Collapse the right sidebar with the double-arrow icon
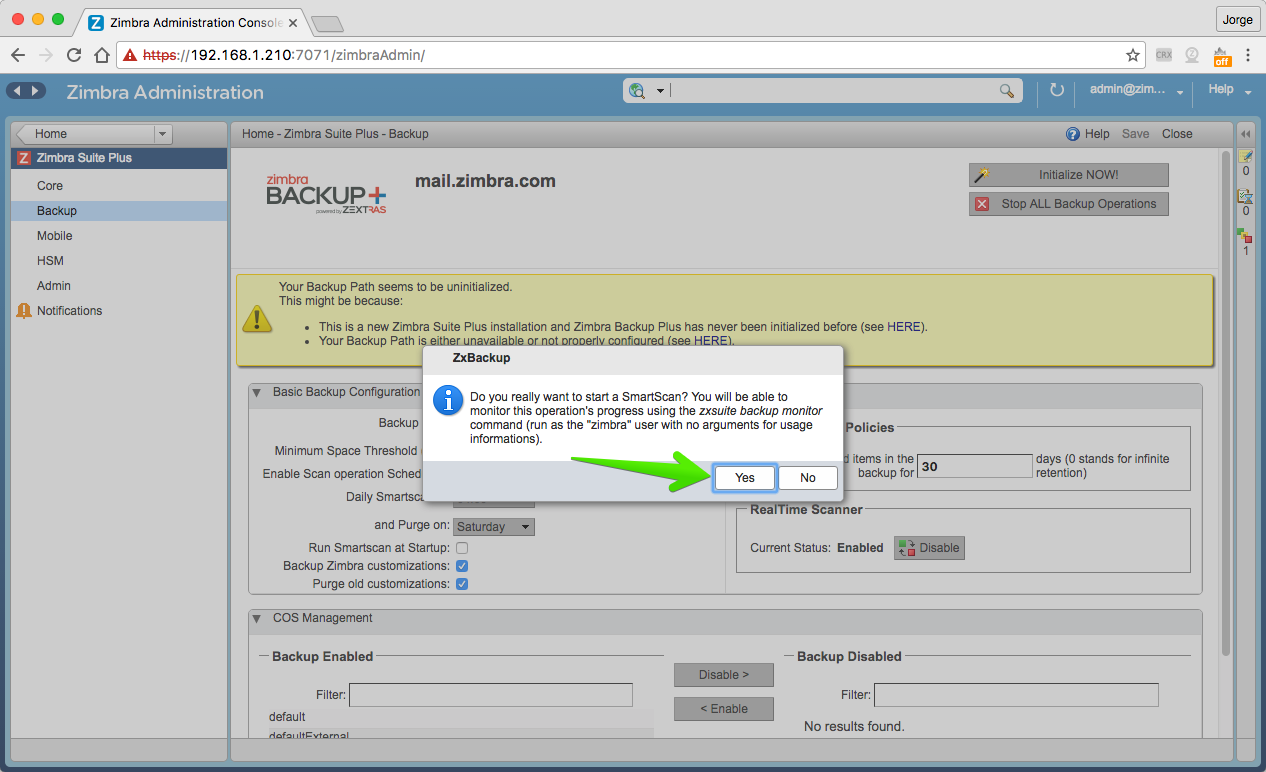The width and height of the screenshot is (1266, 772). (1245, 134)
